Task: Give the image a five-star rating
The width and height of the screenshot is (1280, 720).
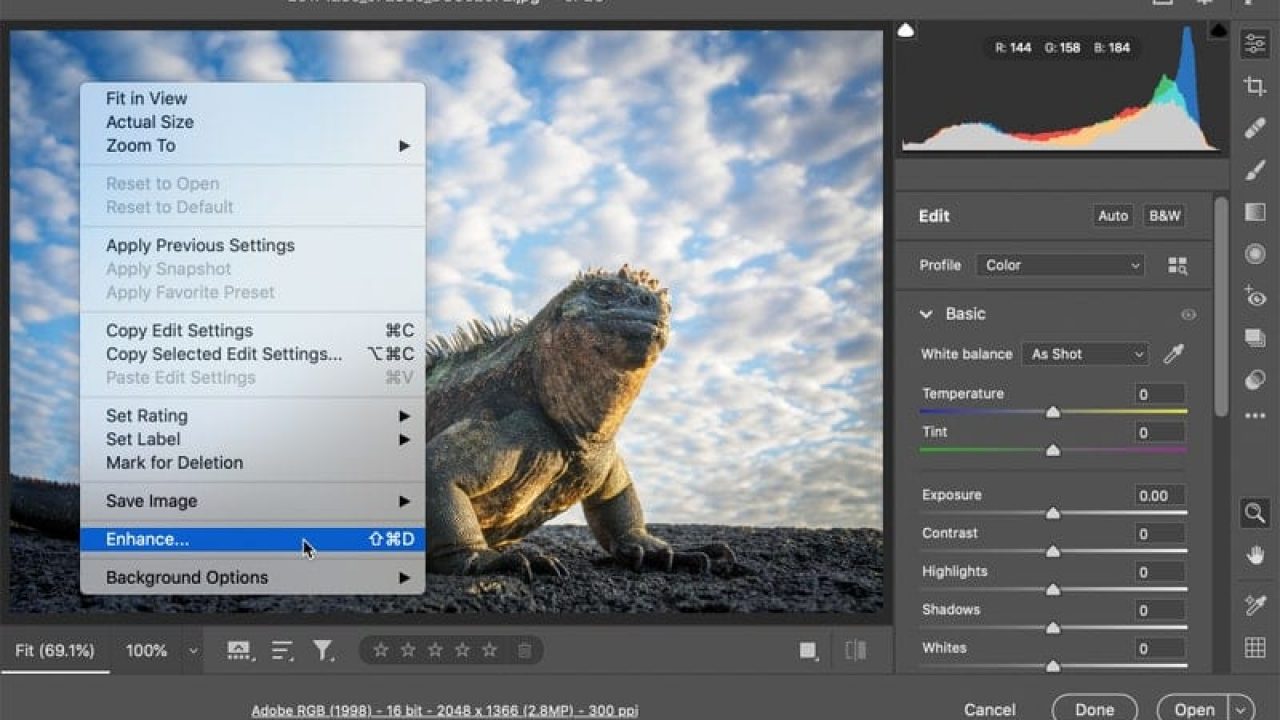Action: pos(489,650)
